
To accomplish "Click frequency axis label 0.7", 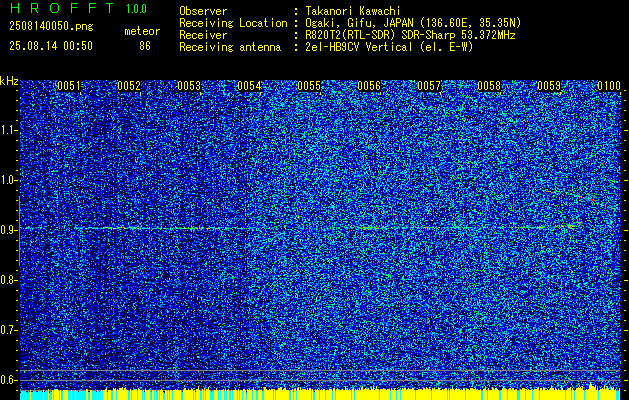I will [8, 330].
